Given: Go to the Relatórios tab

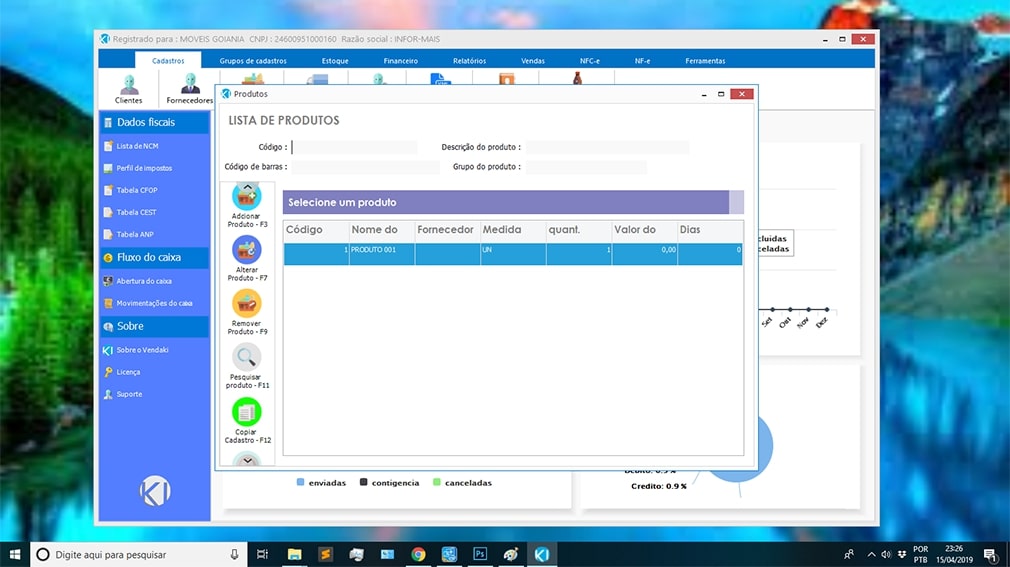Looking at the screenshot, I should (469, 61).
